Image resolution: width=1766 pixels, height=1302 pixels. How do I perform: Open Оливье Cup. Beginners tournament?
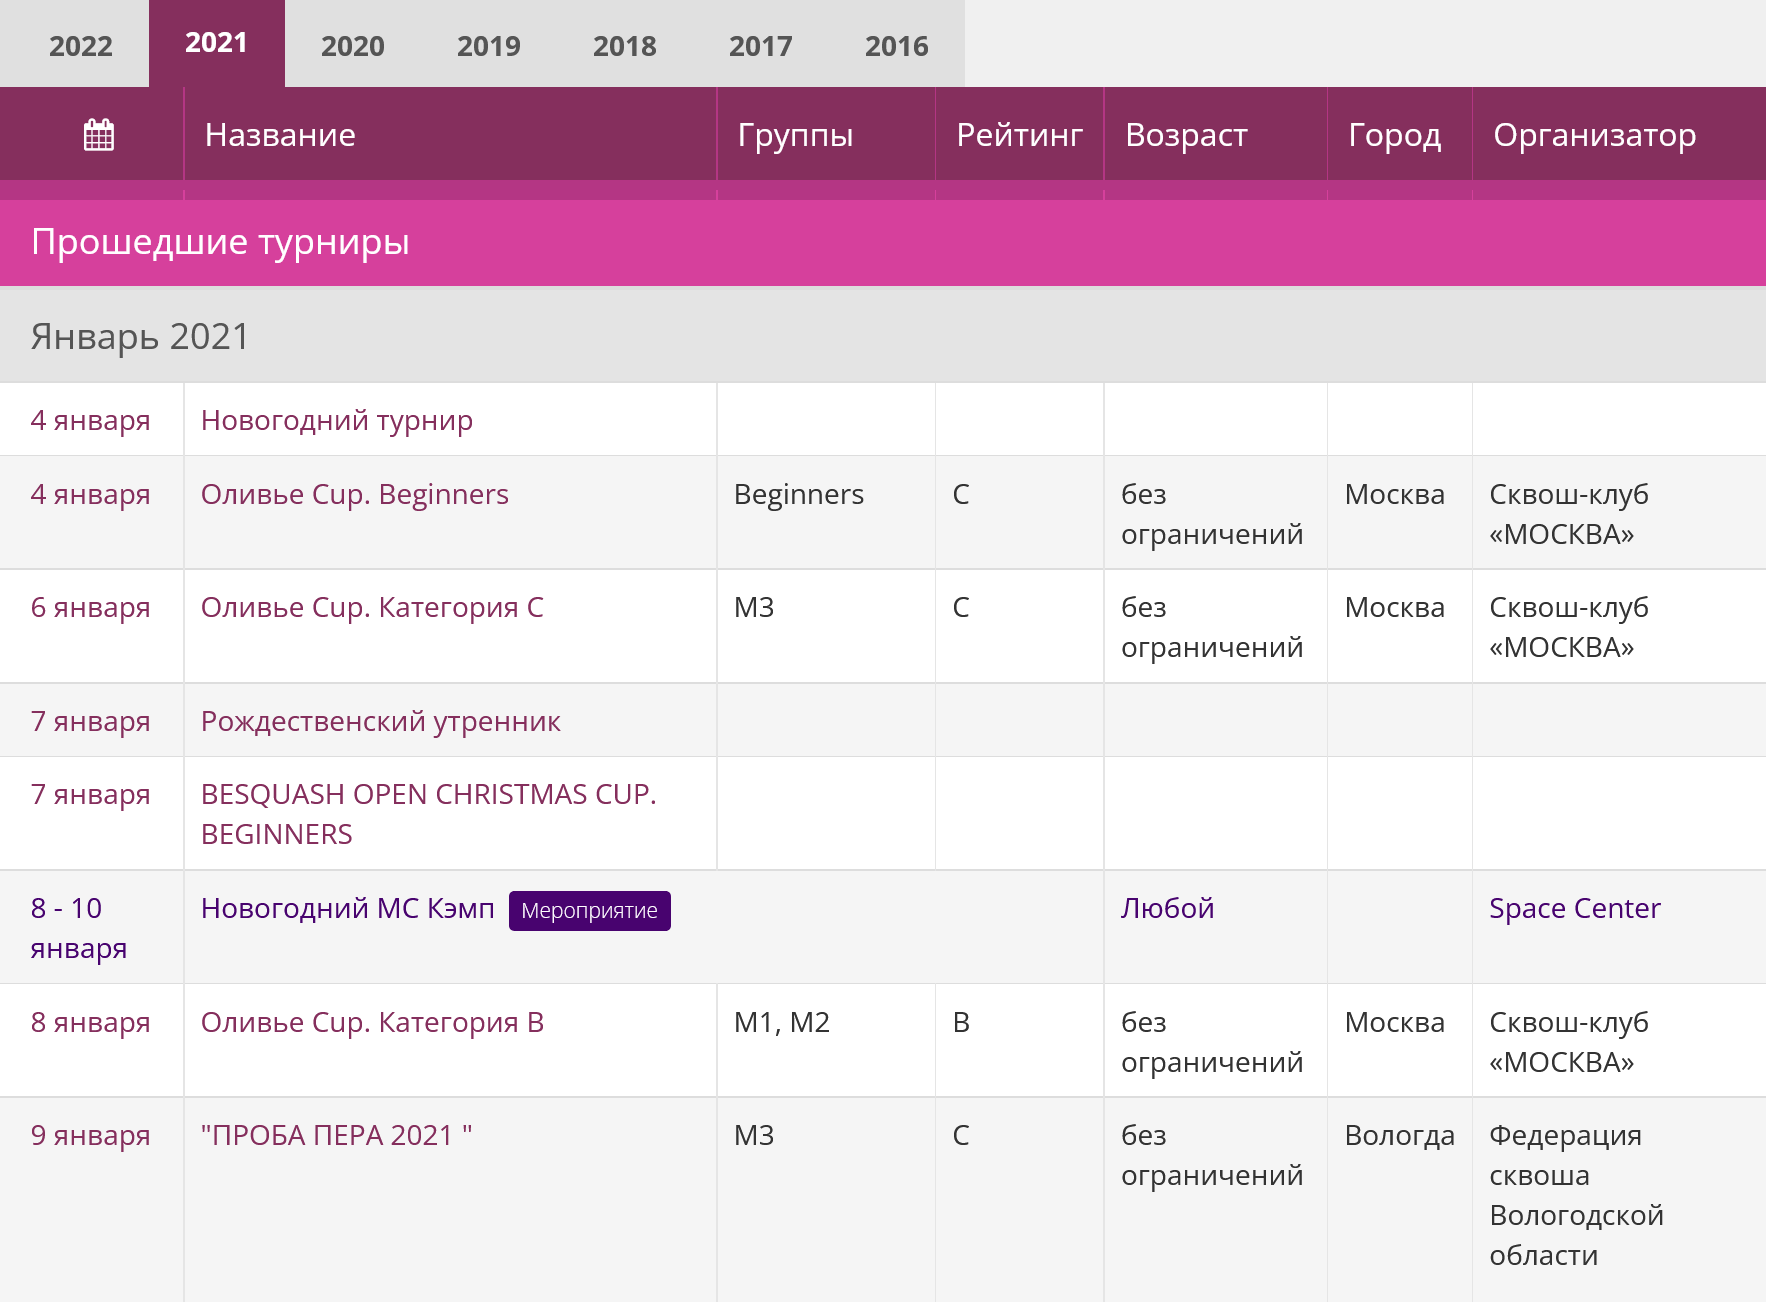pos(355,494)
